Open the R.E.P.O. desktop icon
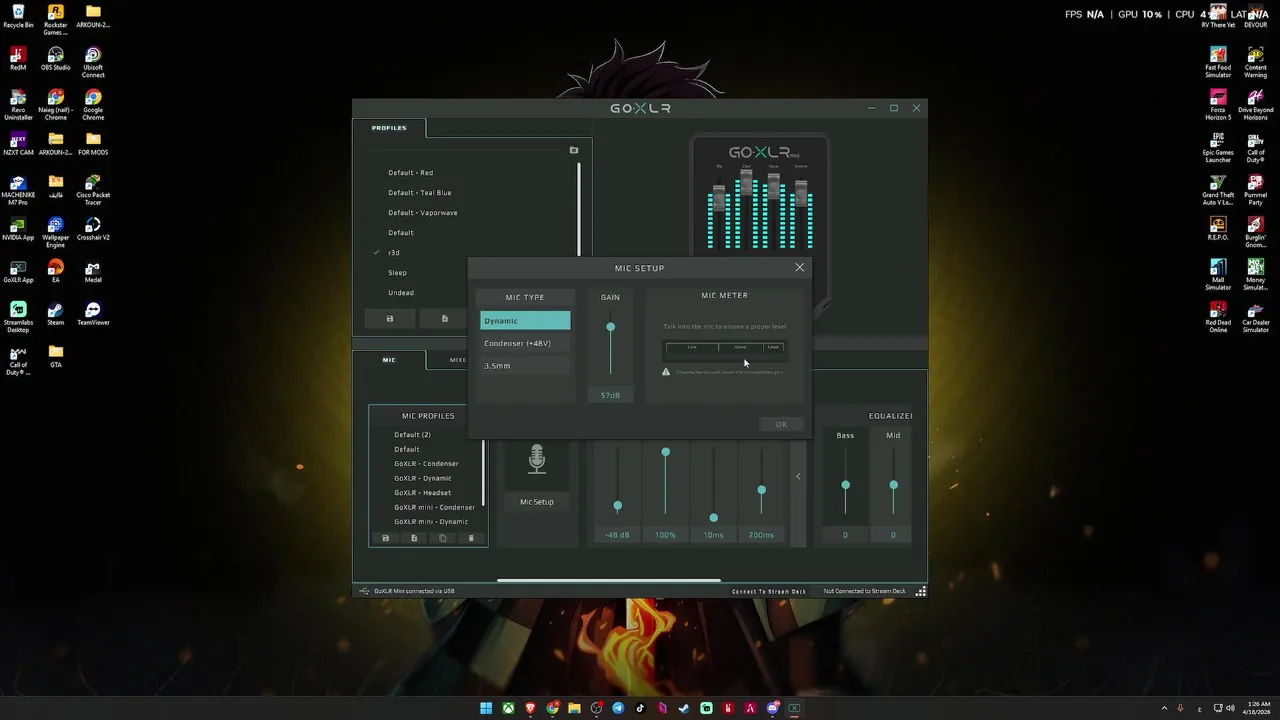Image resolution: width=1280 pixels, height=720 pixels. tap(1218, 228)
